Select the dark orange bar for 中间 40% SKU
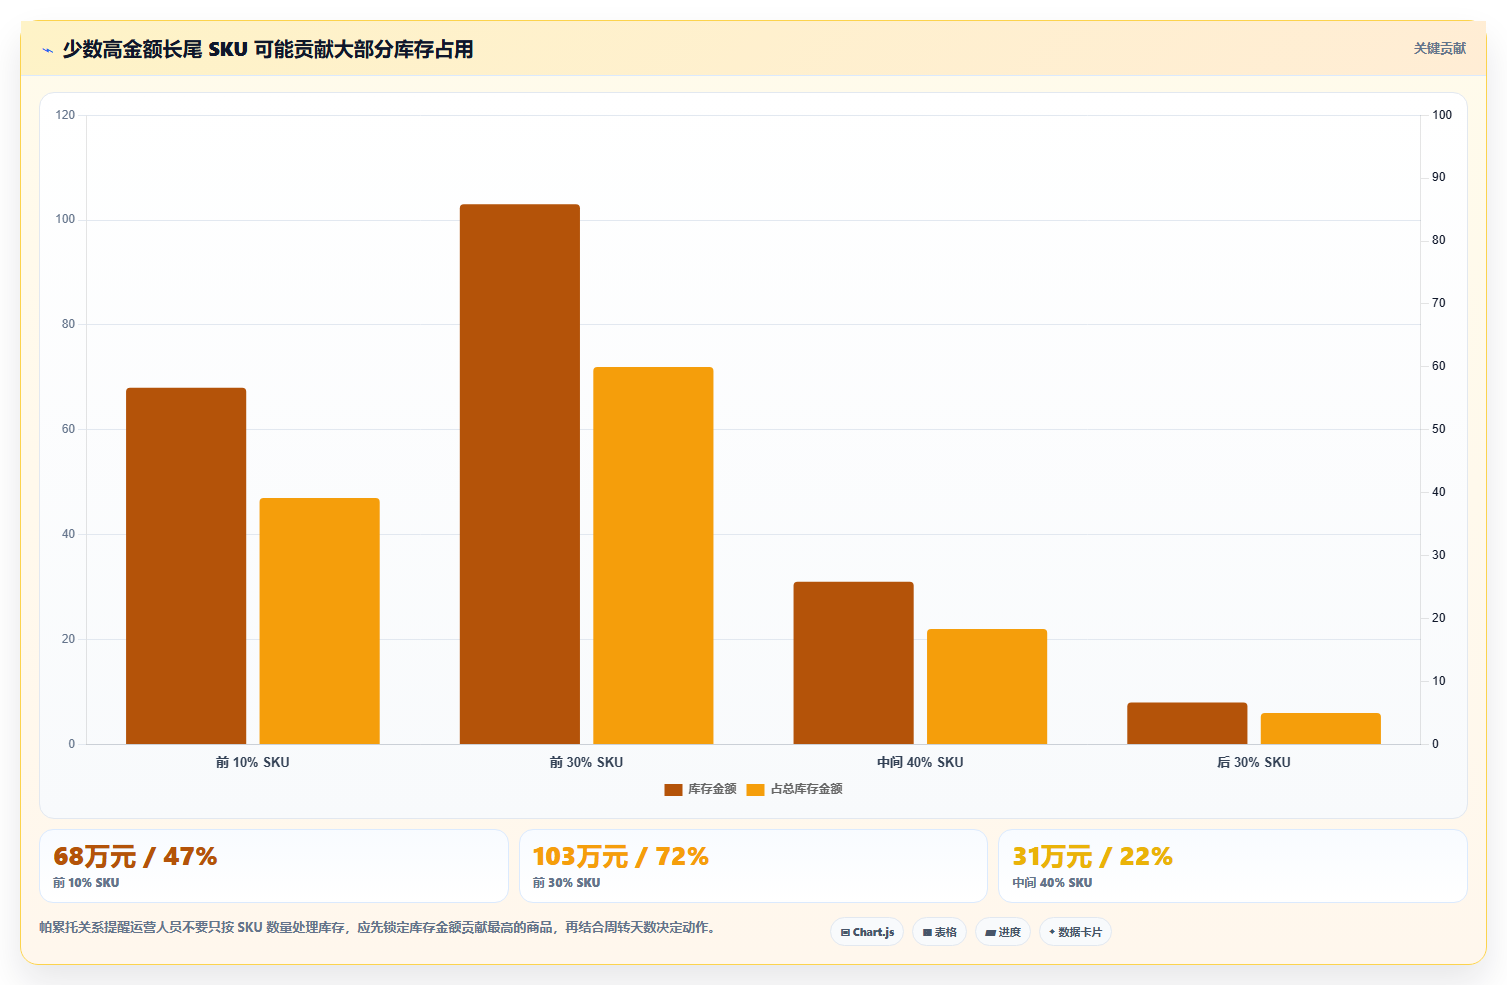This screenshot has height=985, width=1507. 853,663
